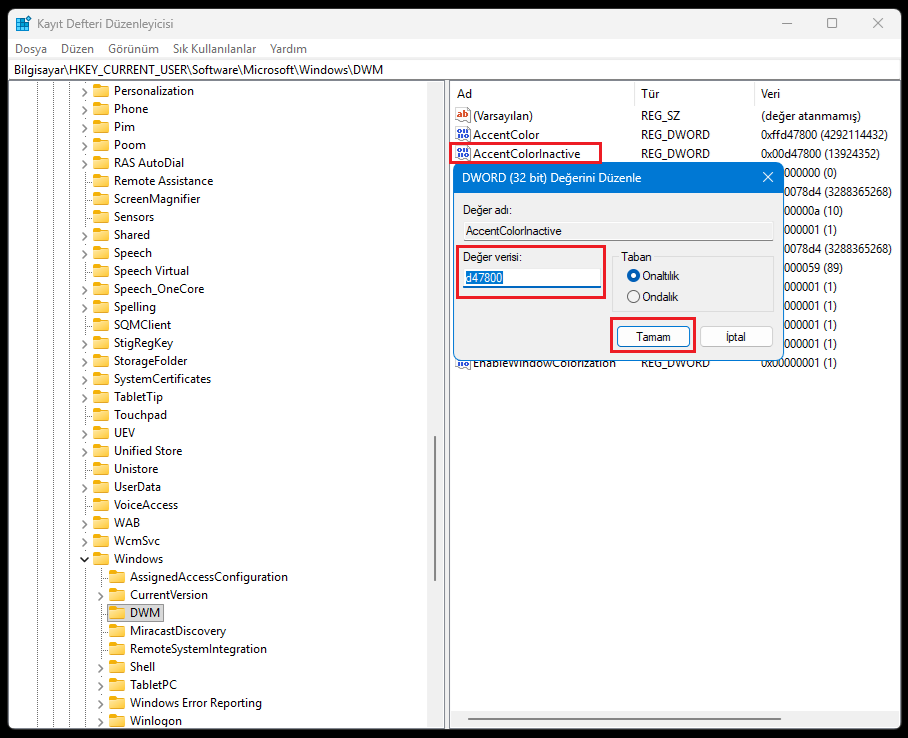Screen dimensions: 908x738
Task: Open the Yardım menu
Action: [288, 49]
